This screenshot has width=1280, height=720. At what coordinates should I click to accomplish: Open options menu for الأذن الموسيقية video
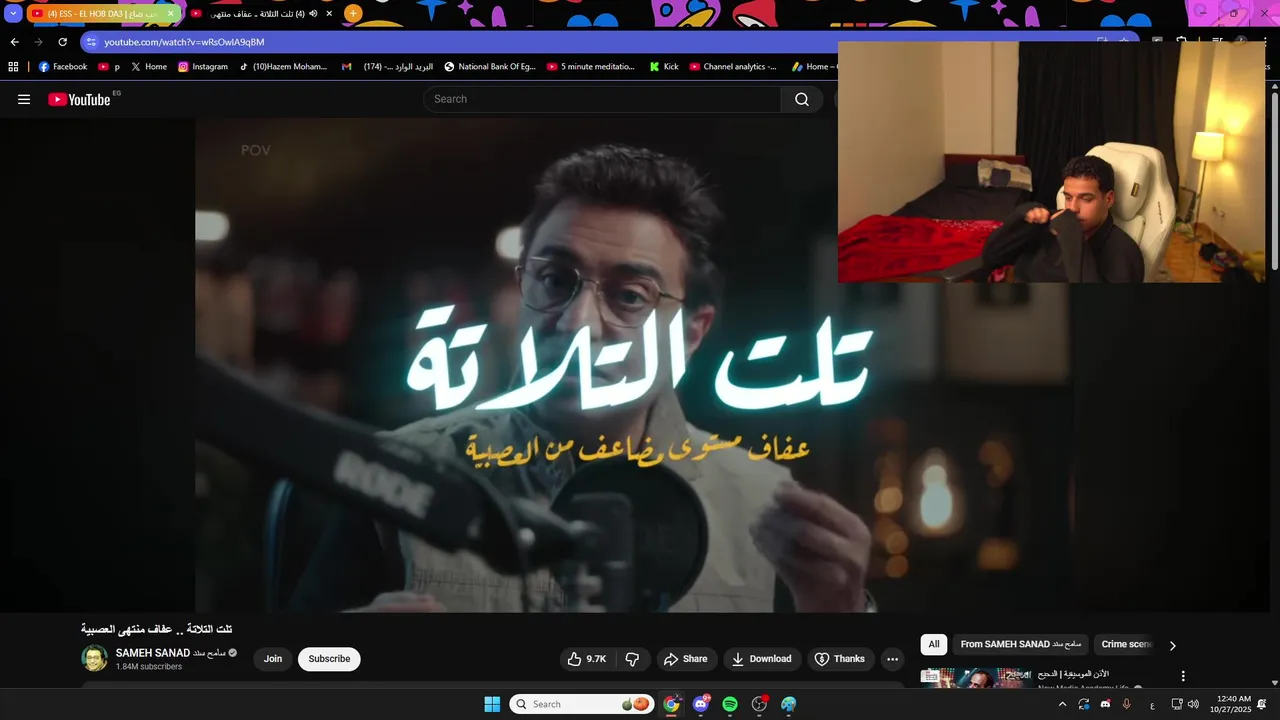point(1183,676)
